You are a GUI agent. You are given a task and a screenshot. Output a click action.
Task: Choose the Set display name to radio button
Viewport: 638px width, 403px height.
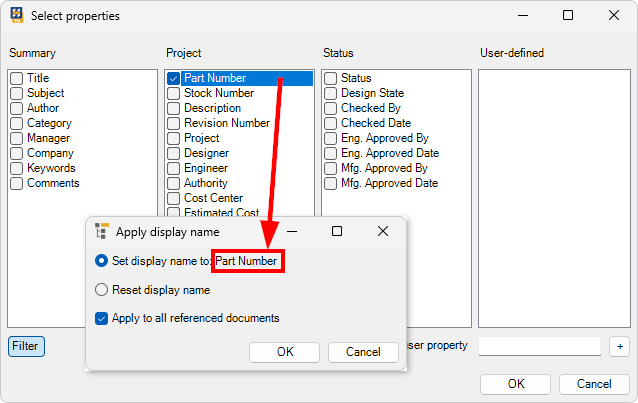click(x=102, y=261)
